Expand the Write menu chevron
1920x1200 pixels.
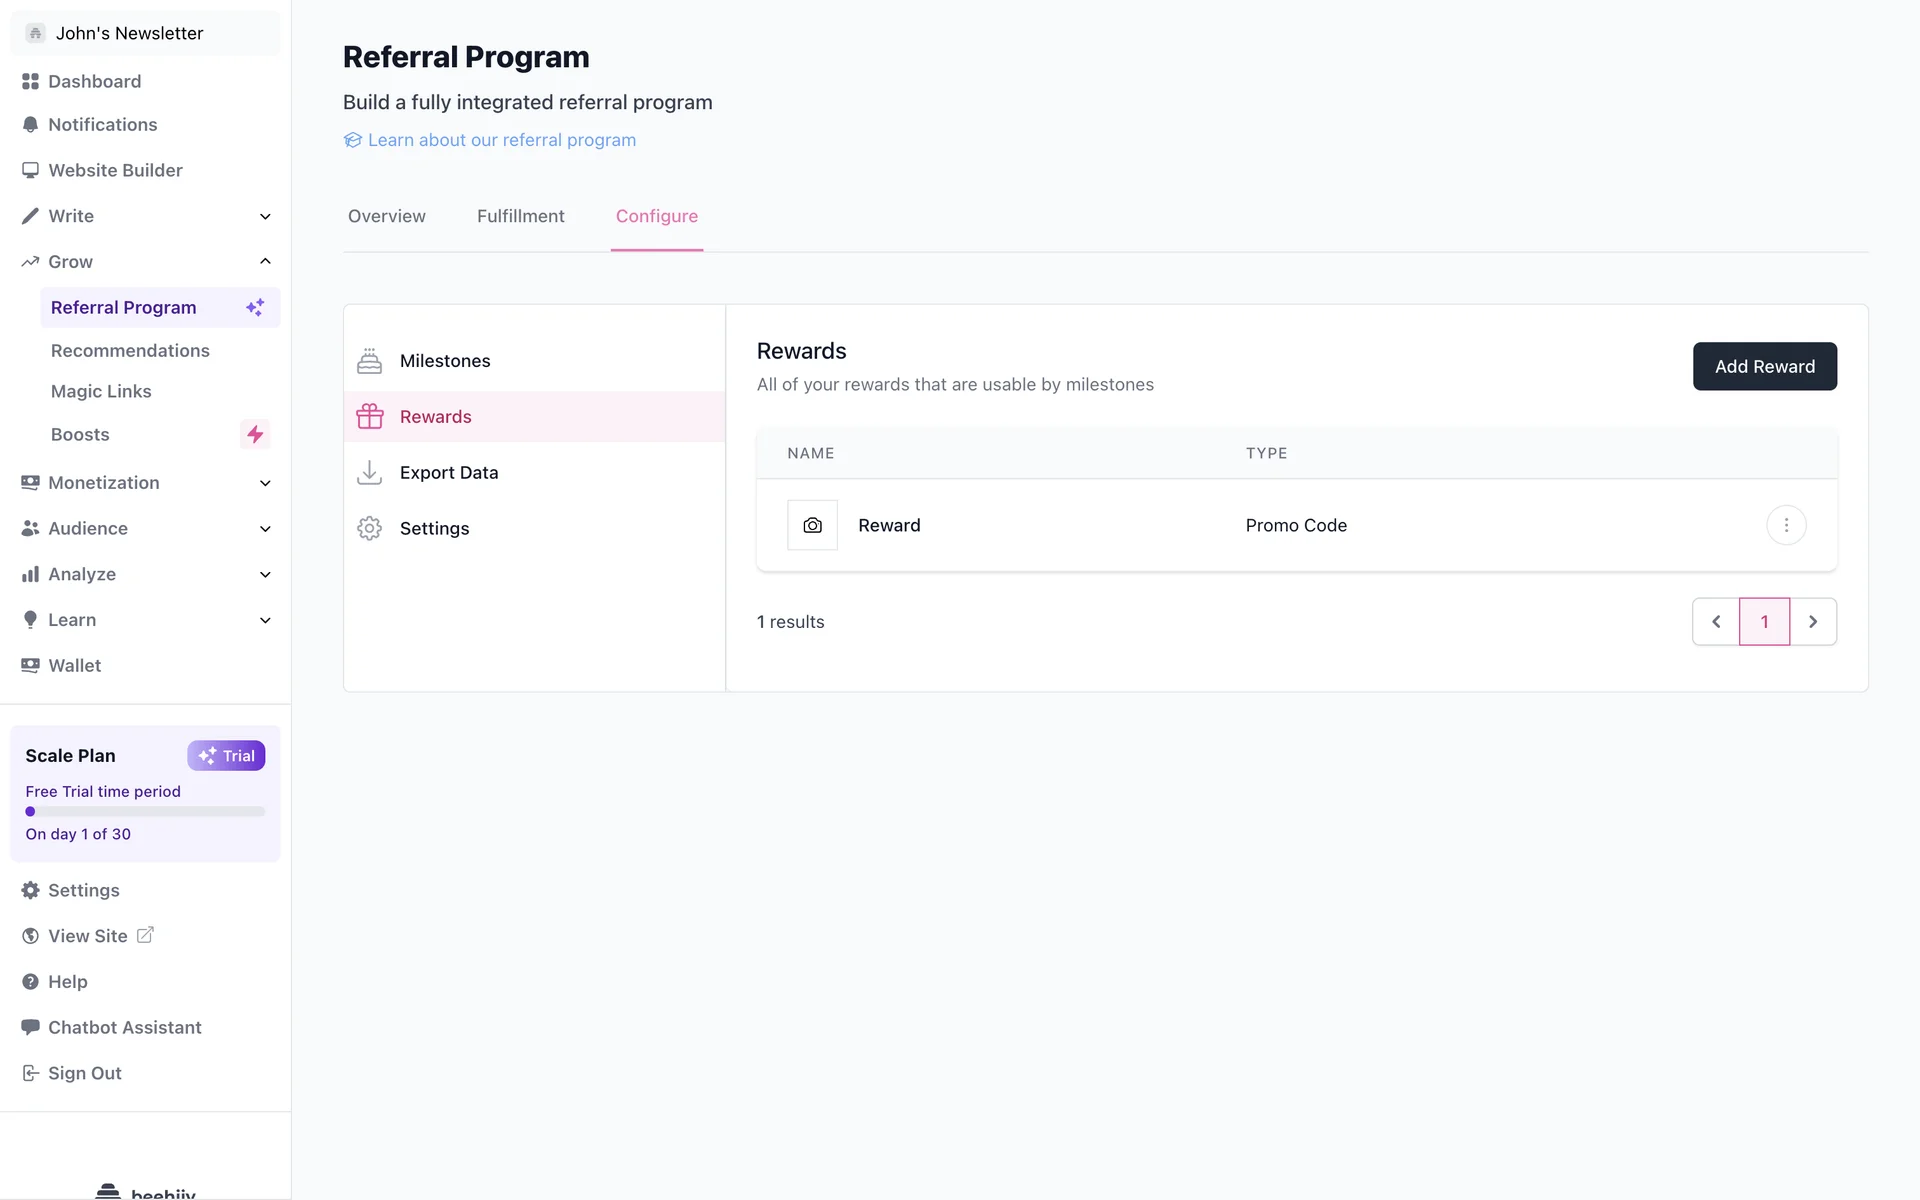tap(265, 216)
